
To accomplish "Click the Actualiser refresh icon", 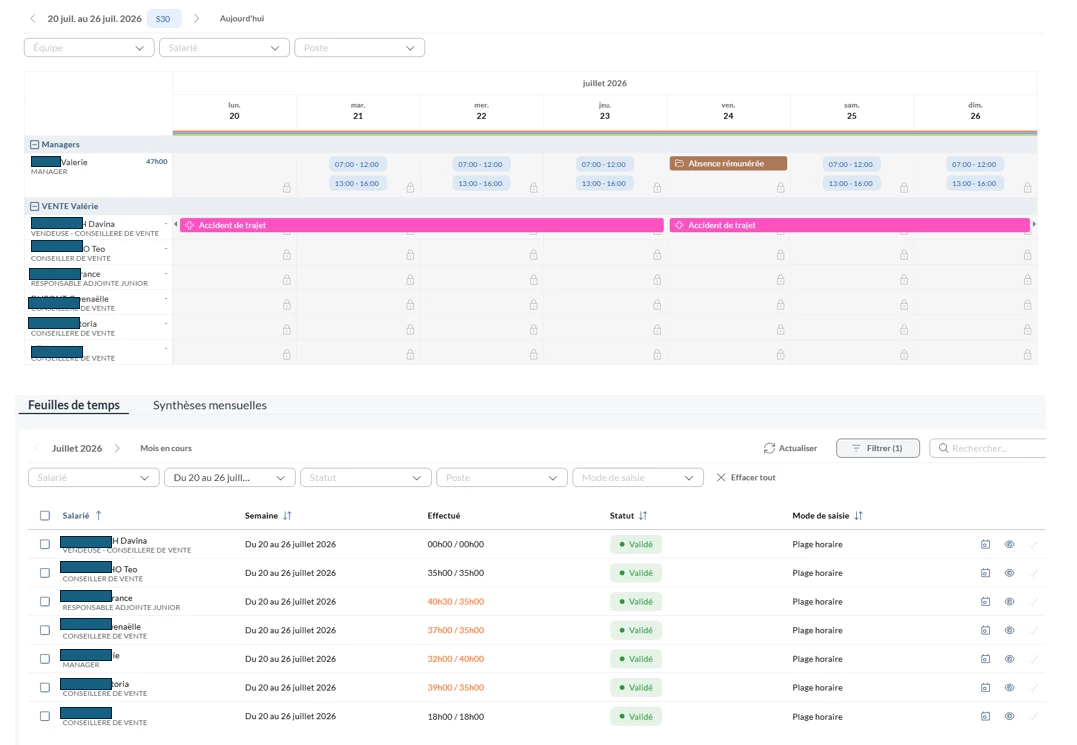I will 769,448.
